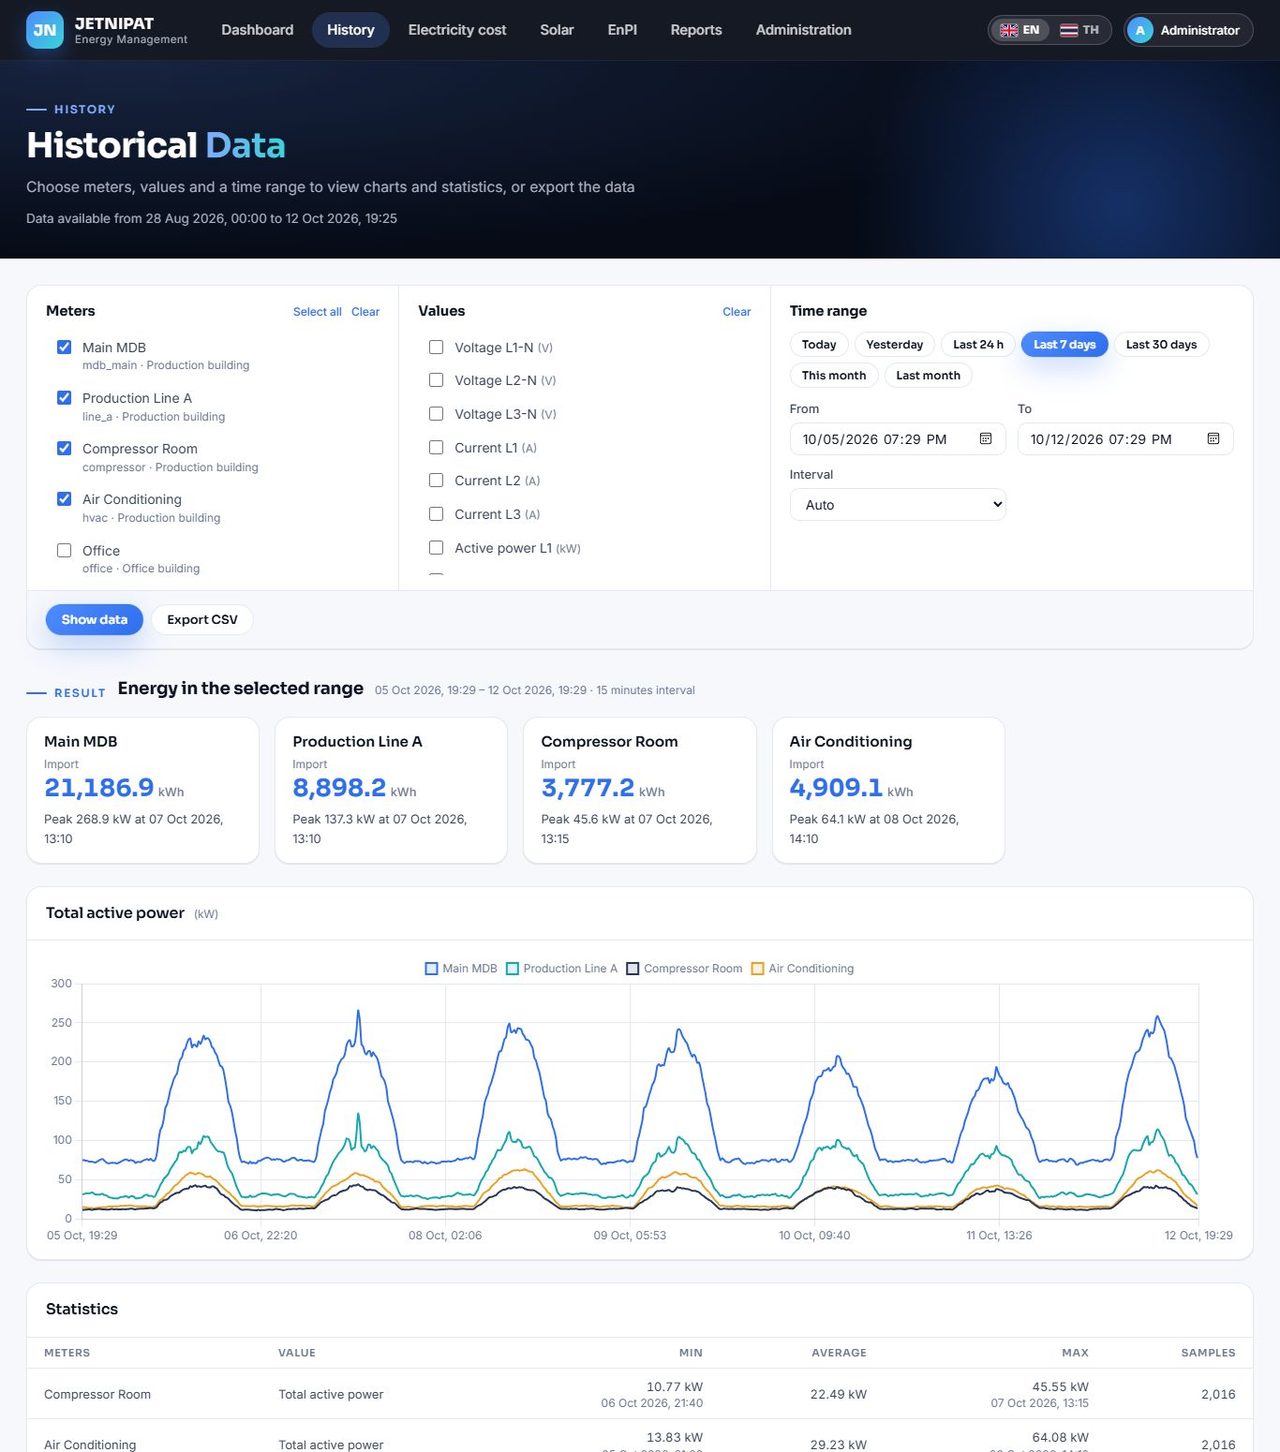Uncheck the Air Conditioning meter
Screen dimensions: 1280x1452
[64, 499]
